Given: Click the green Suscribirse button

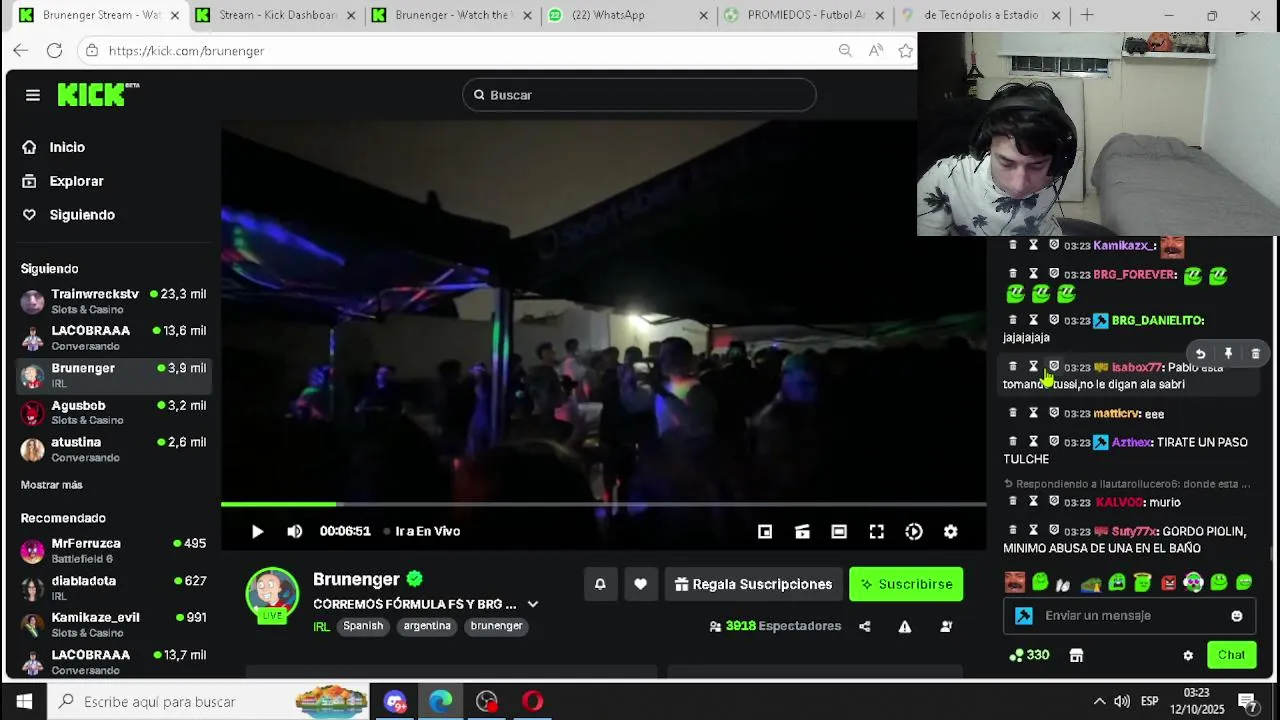Looking at the screenshot, I should coord(906,584).
